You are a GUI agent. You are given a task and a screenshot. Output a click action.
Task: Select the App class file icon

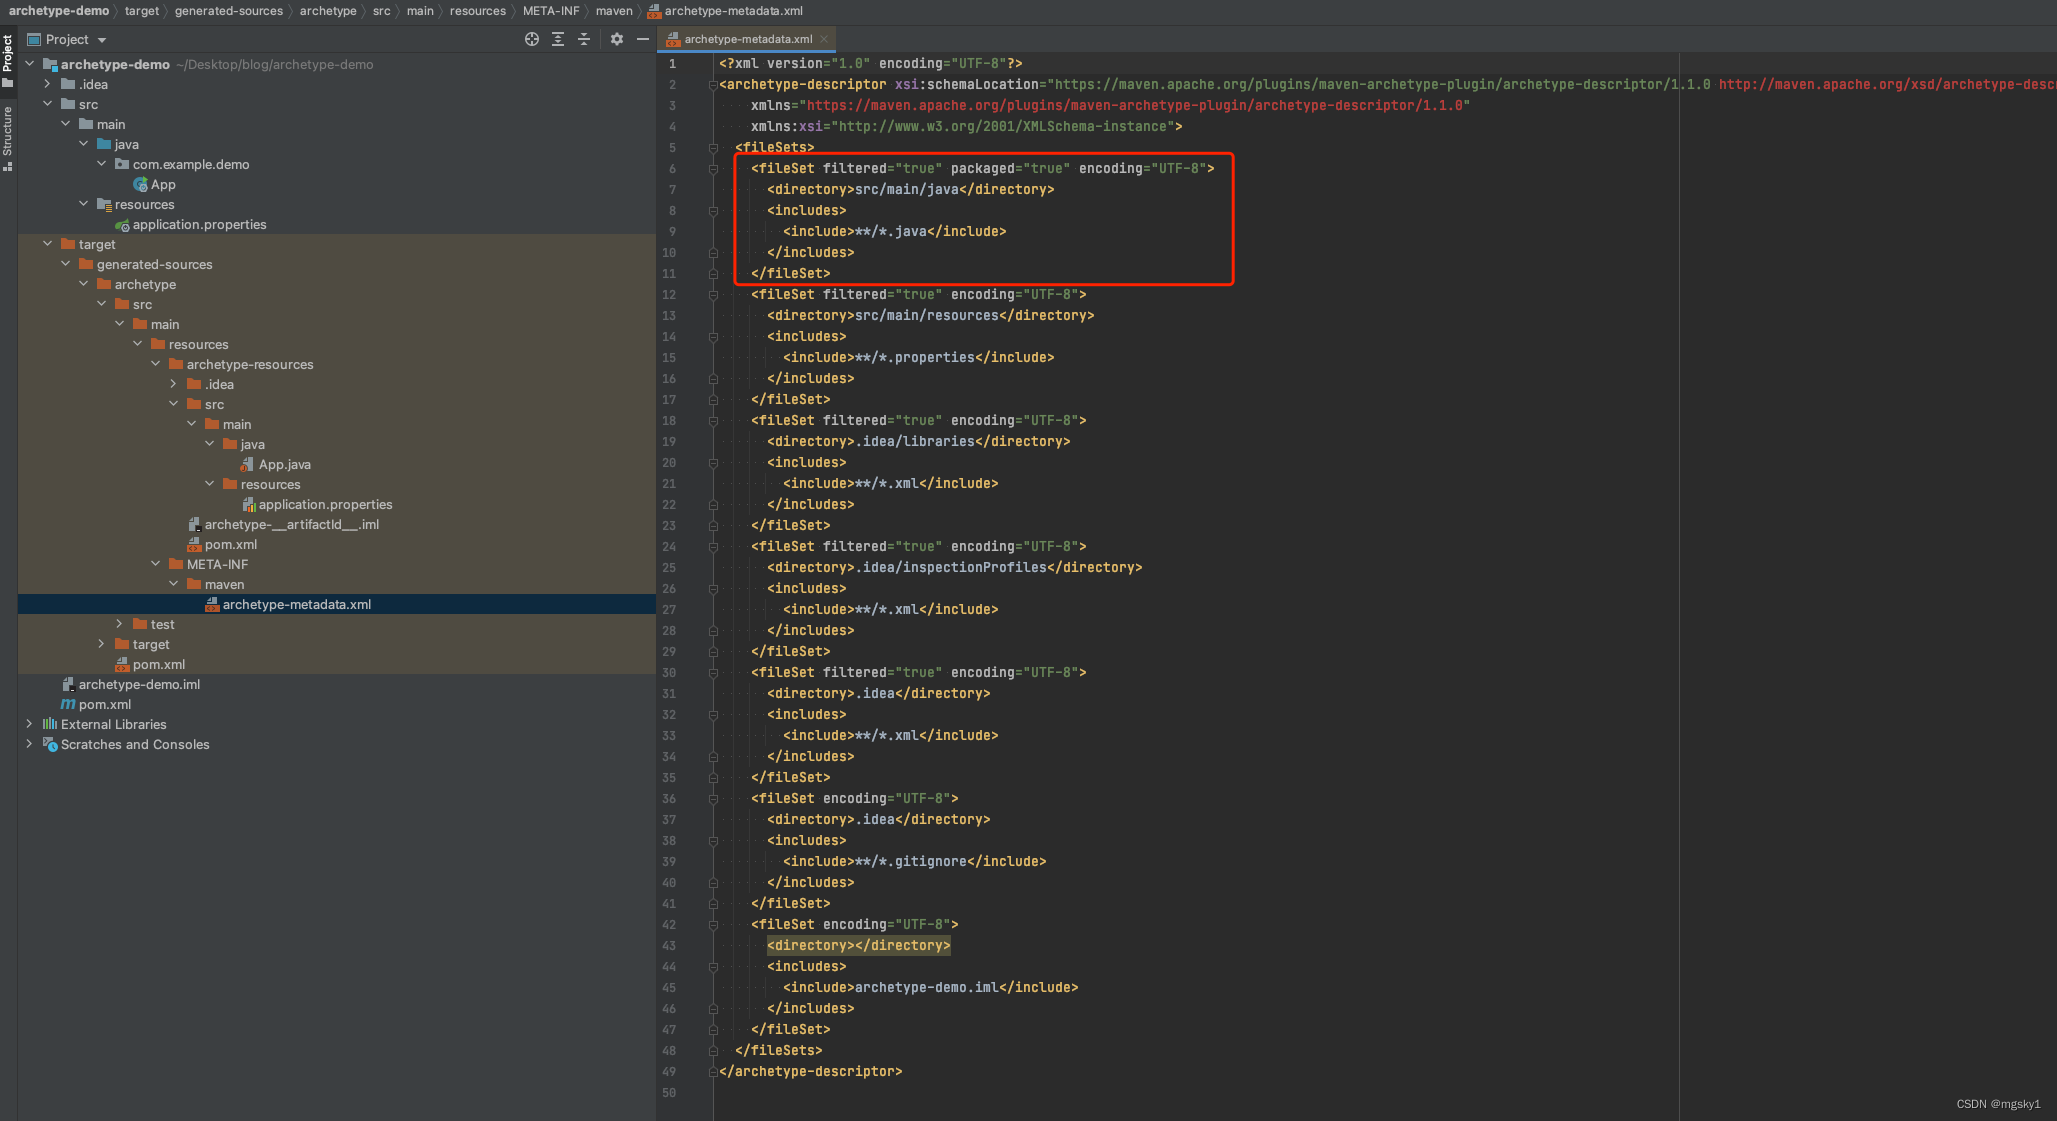click(x=141, y=184)
